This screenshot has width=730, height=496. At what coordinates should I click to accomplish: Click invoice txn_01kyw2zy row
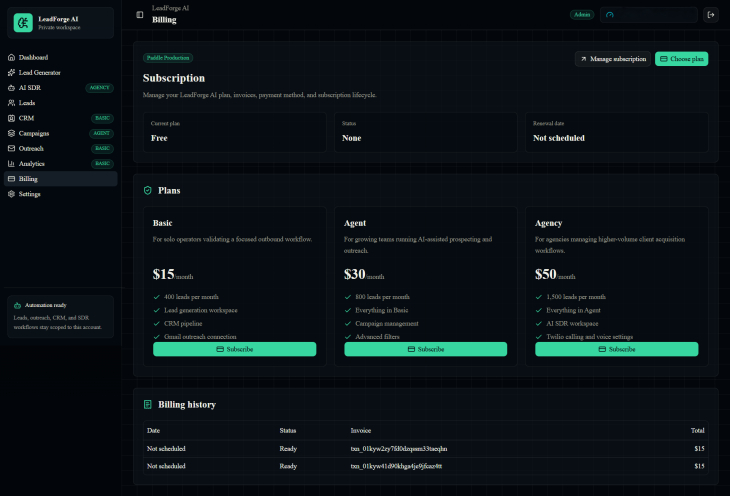coord(426,449)
